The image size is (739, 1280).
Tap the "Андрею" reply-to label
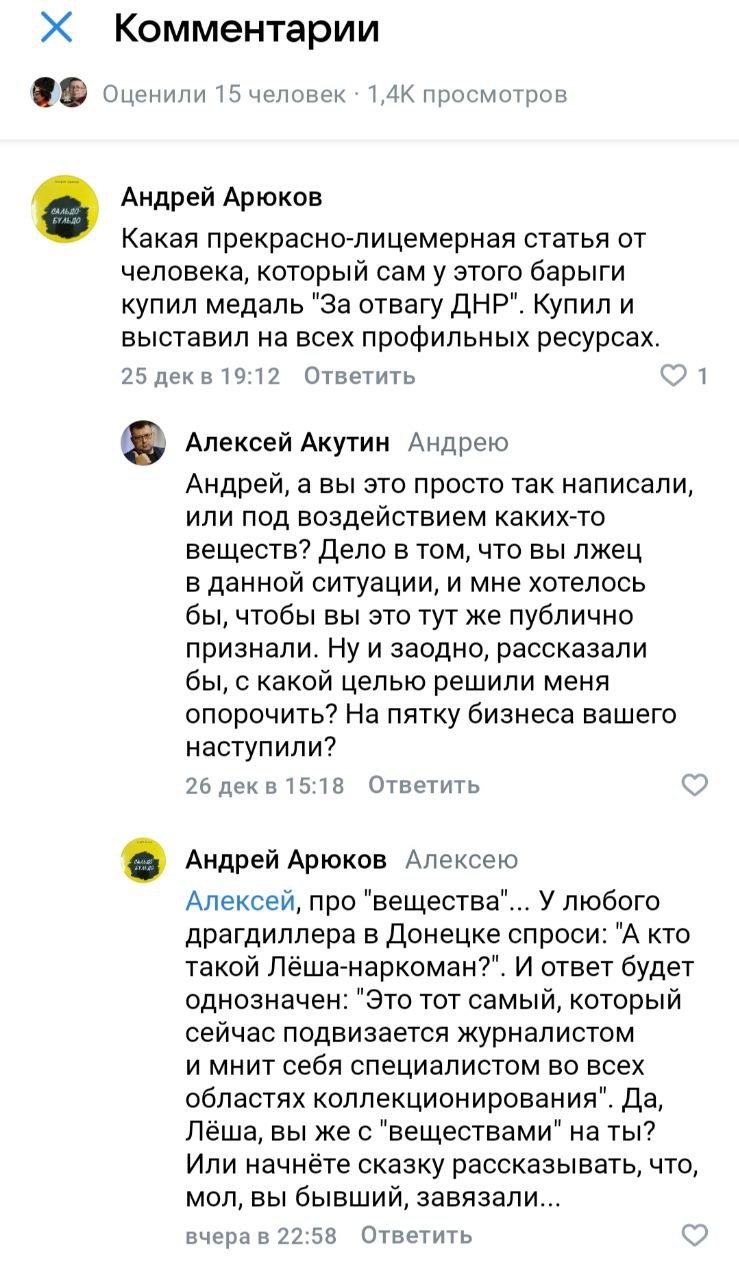(459, 442)
